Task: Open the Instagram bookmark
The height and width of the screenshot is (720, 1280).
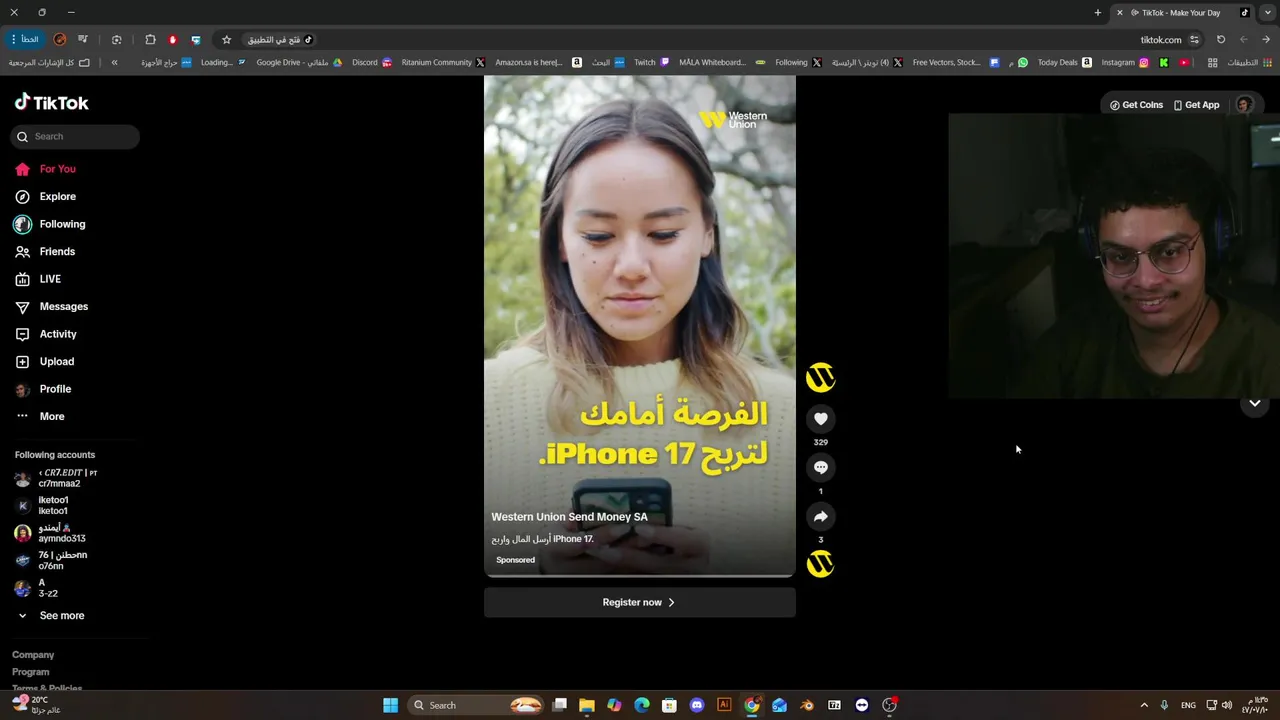Action: (x=1125, y=62)
